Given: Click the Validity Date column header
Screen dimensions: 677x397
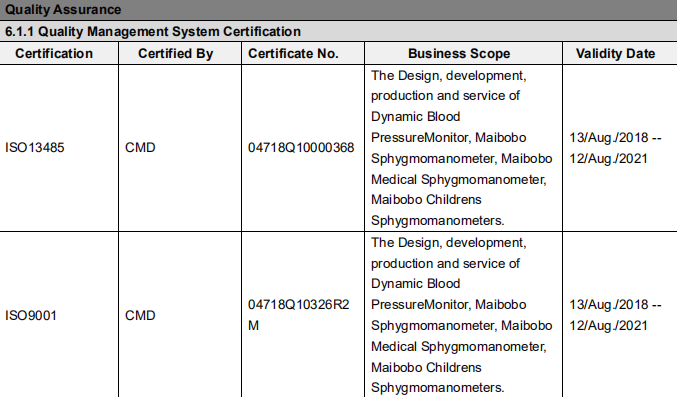Looking at the screenshot, I should tap(615, 54).
